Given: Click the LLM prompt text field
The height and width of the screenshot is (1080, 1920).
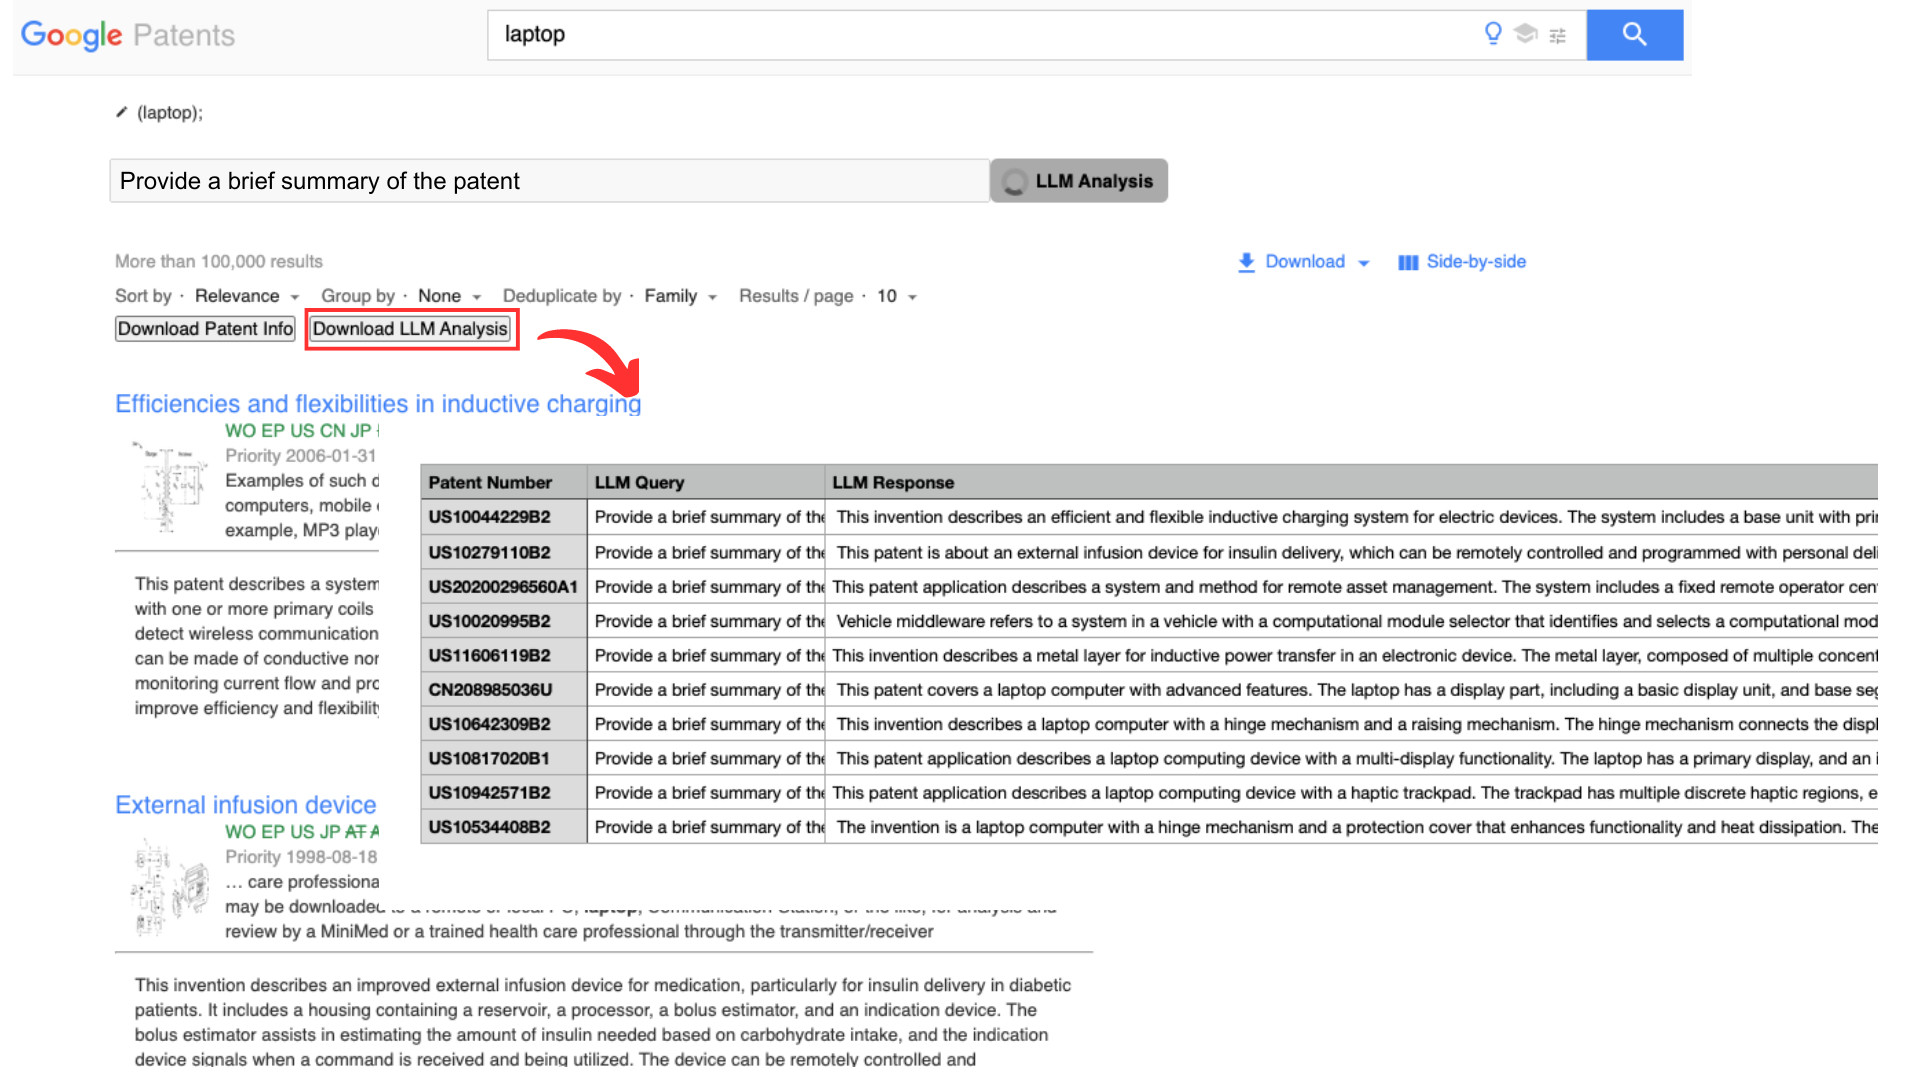Looking at the screenshot, I should tap(549, 181).
